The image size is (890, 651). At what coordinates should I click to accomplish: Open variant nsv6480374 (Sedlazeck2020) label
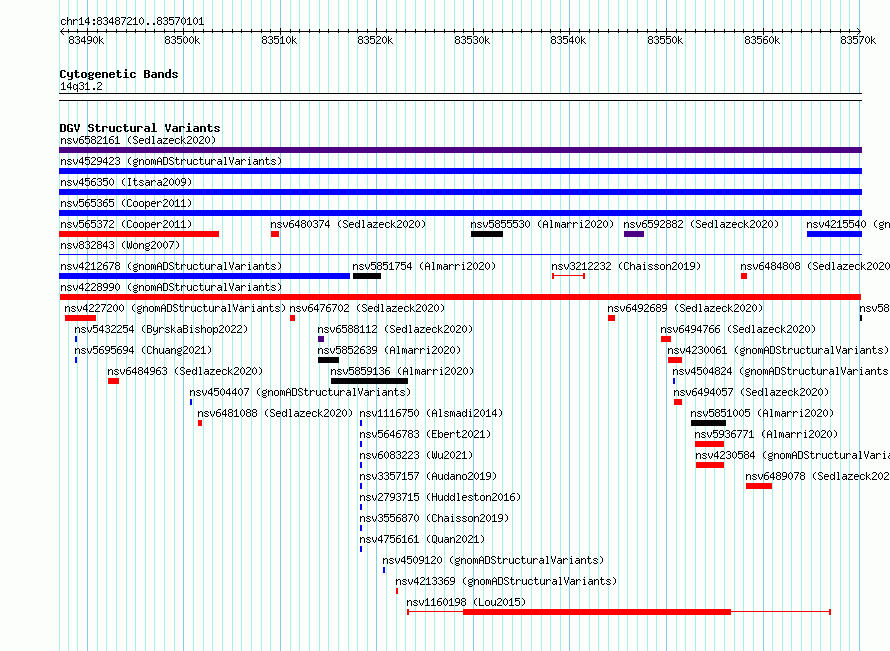click(x=348, y=224)
